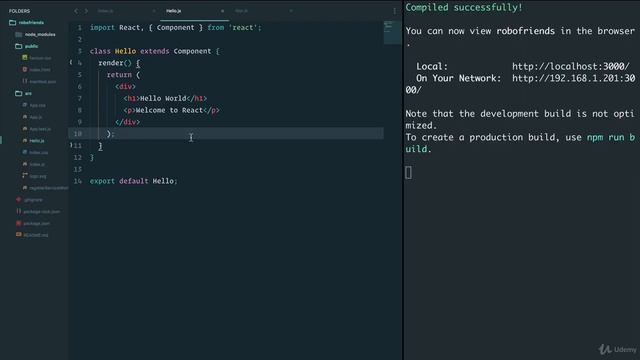This screenshot has width=640, height=360.
Task: Close the App.js tab
Action: tap(291, 11)
